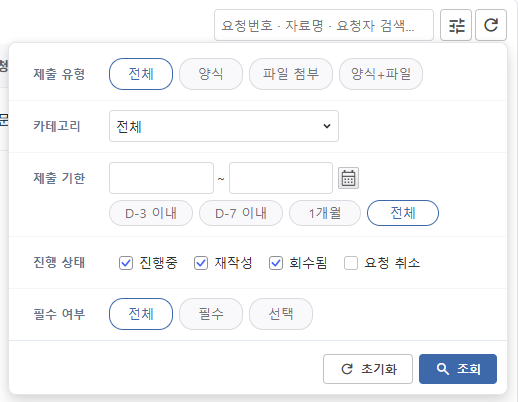Click the filter sliders icon button

[x=456, y=25]
